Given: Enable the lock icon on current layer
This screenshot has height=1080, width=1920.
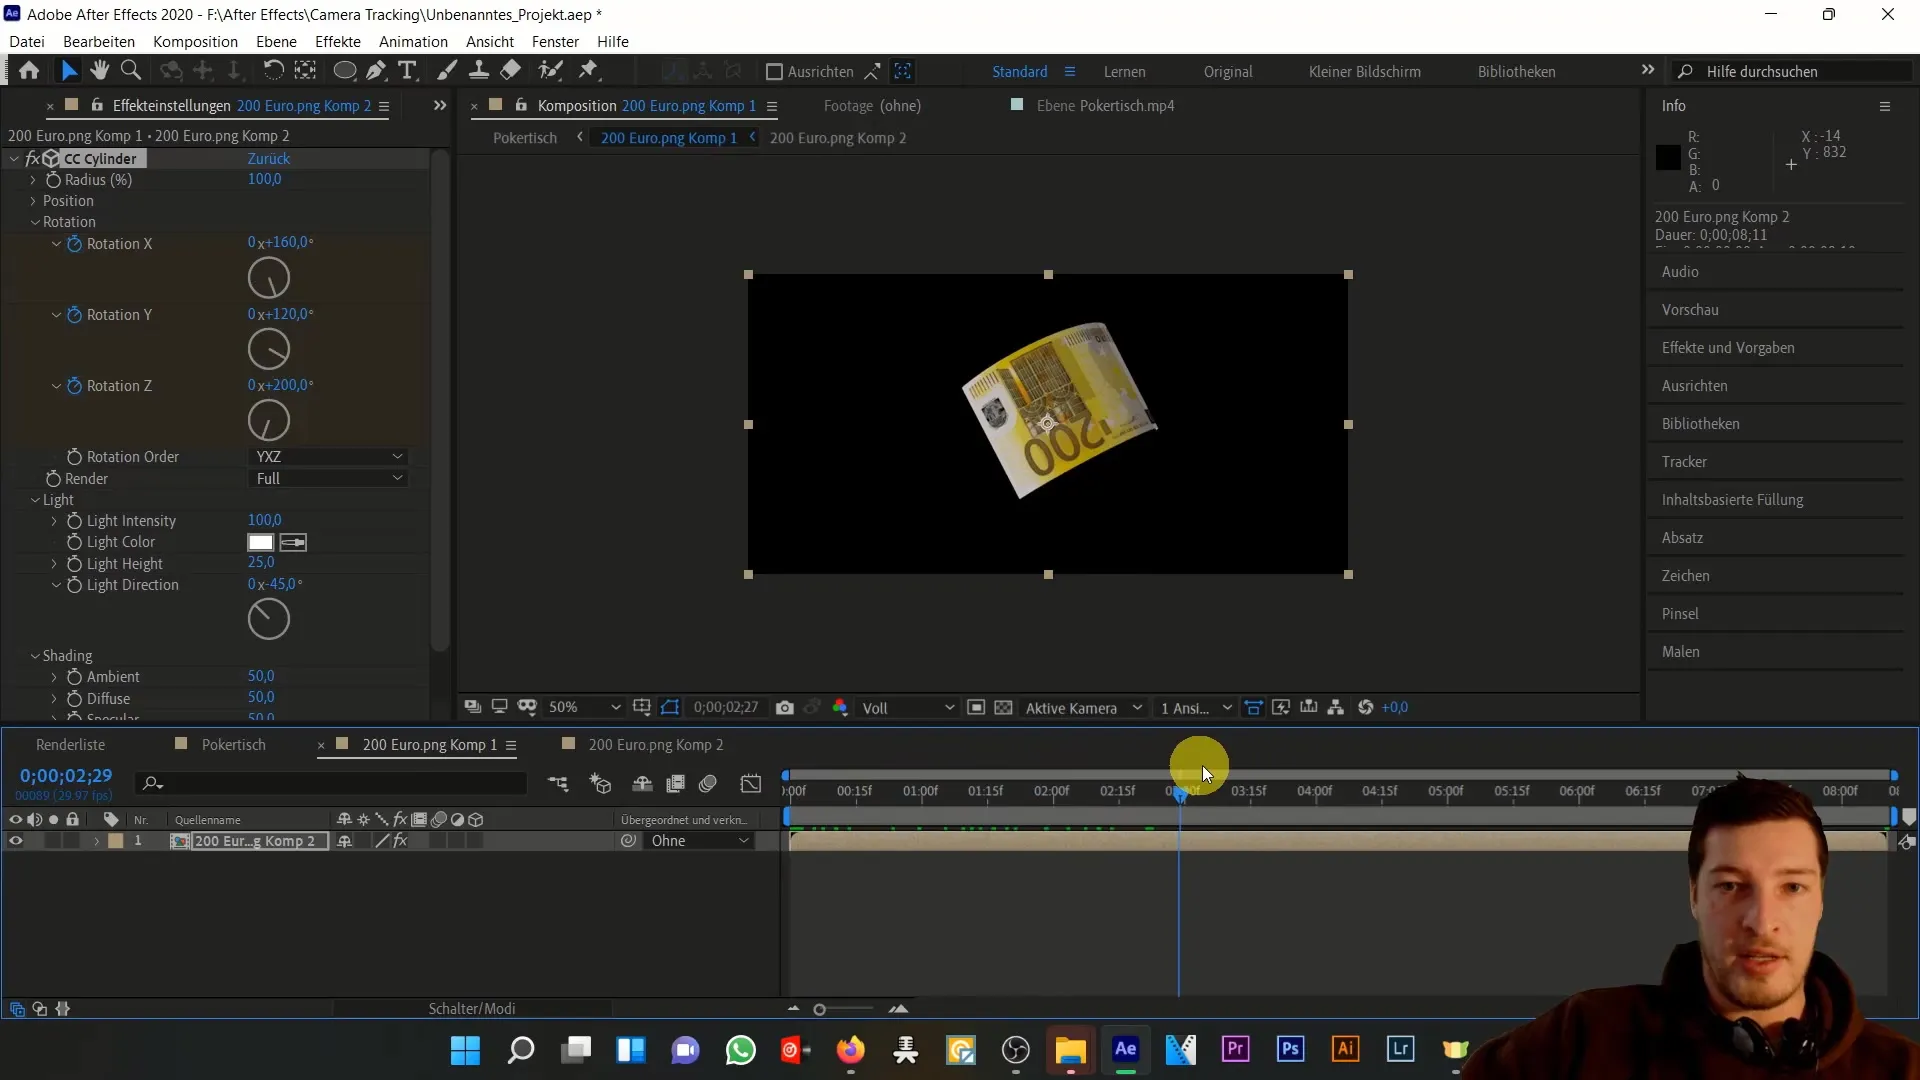Looking at the screenshot, I should point(73,841).
